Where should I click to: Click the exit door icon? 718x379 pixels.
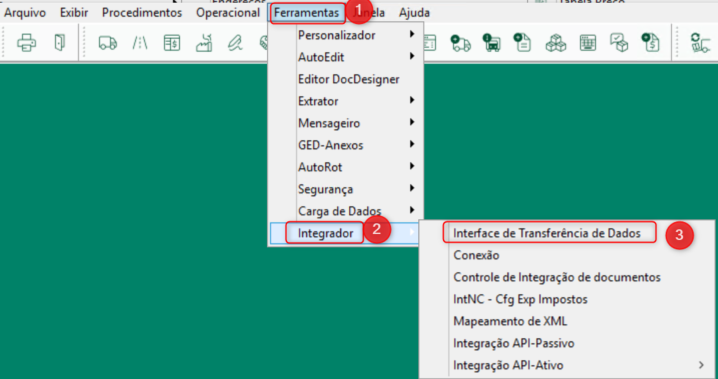[x=60, y=43]
